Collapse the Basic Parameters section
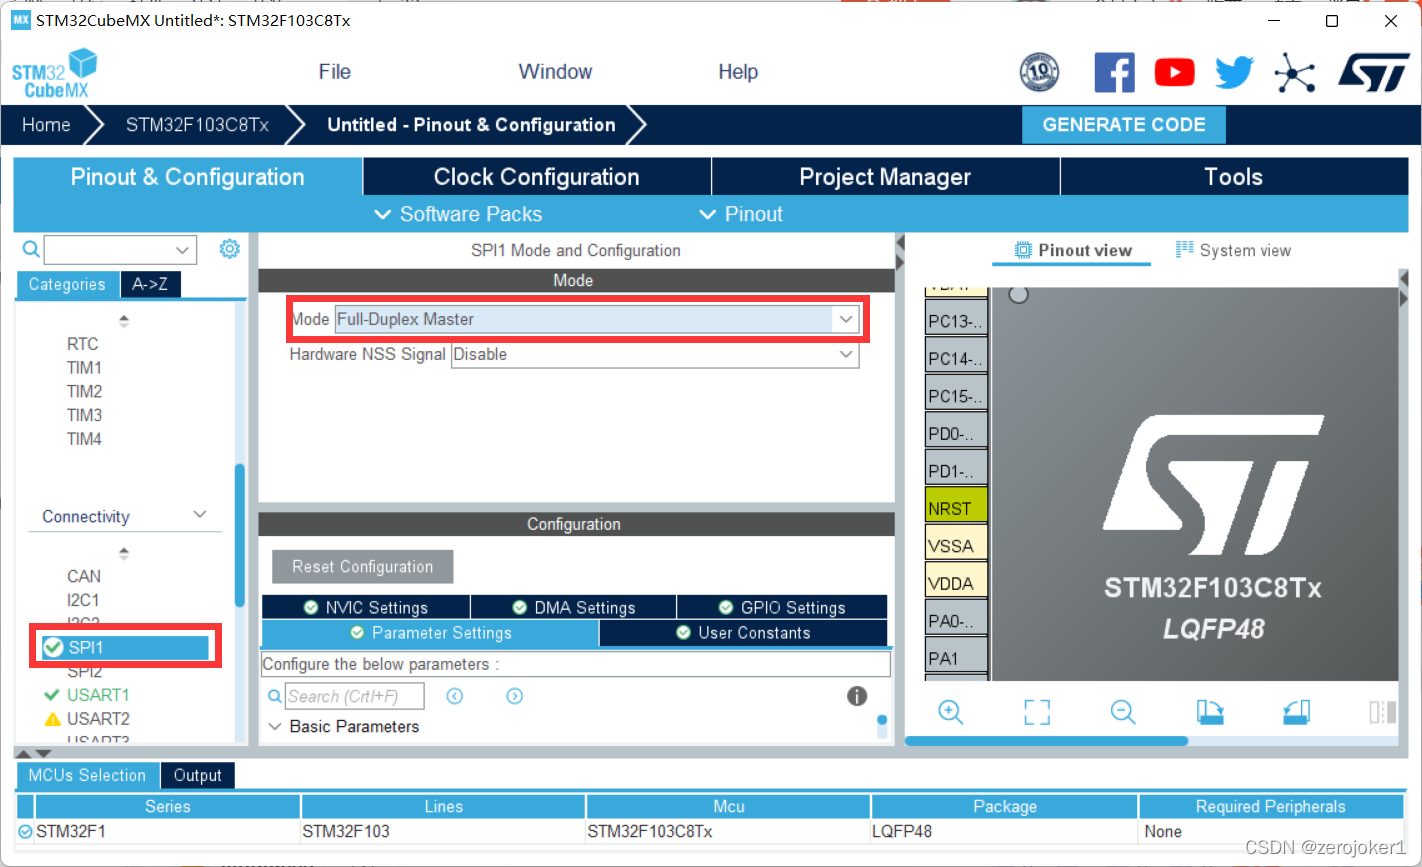1422x867 pixels. point(275,727)
